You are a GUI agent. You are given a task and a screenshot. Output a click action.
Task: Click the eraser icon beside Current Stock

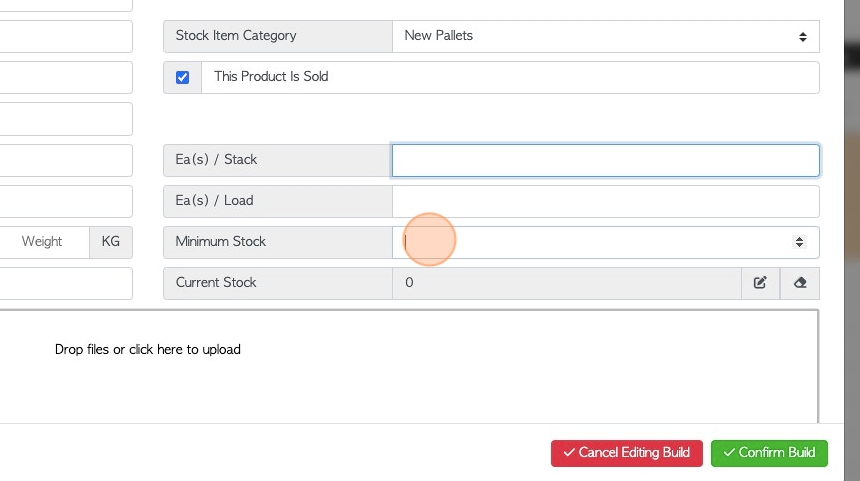800,283
